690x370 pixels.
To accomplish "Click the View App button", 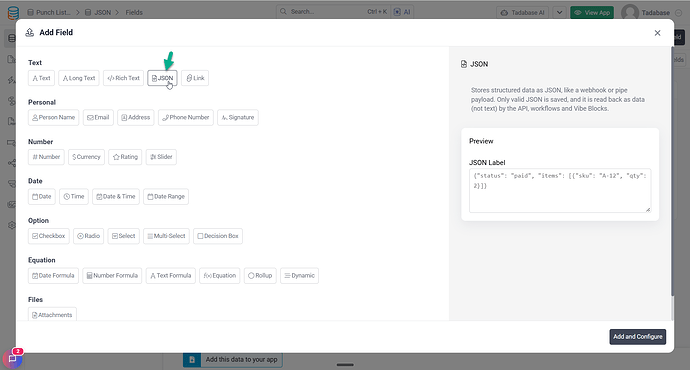I will click(592, 12).
